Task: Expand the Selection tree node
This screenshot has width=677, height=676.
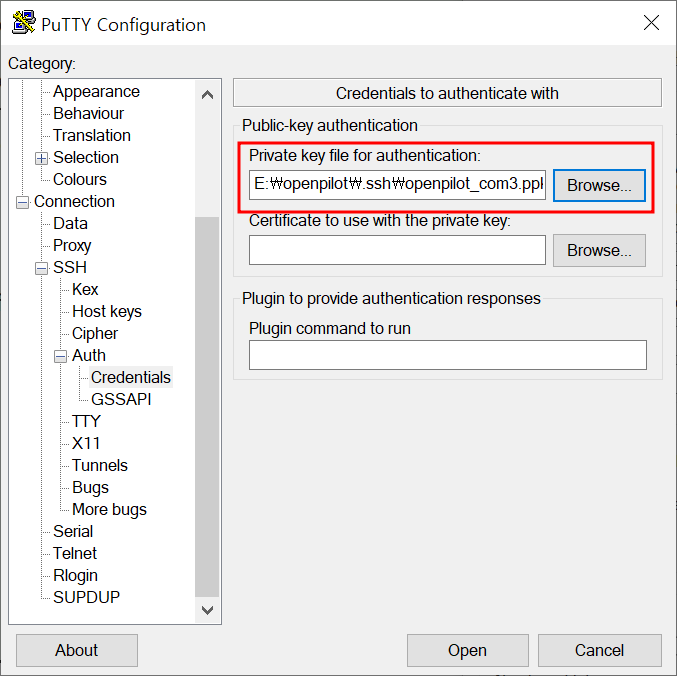Action: pyautogui.click(x=41, y=158)
